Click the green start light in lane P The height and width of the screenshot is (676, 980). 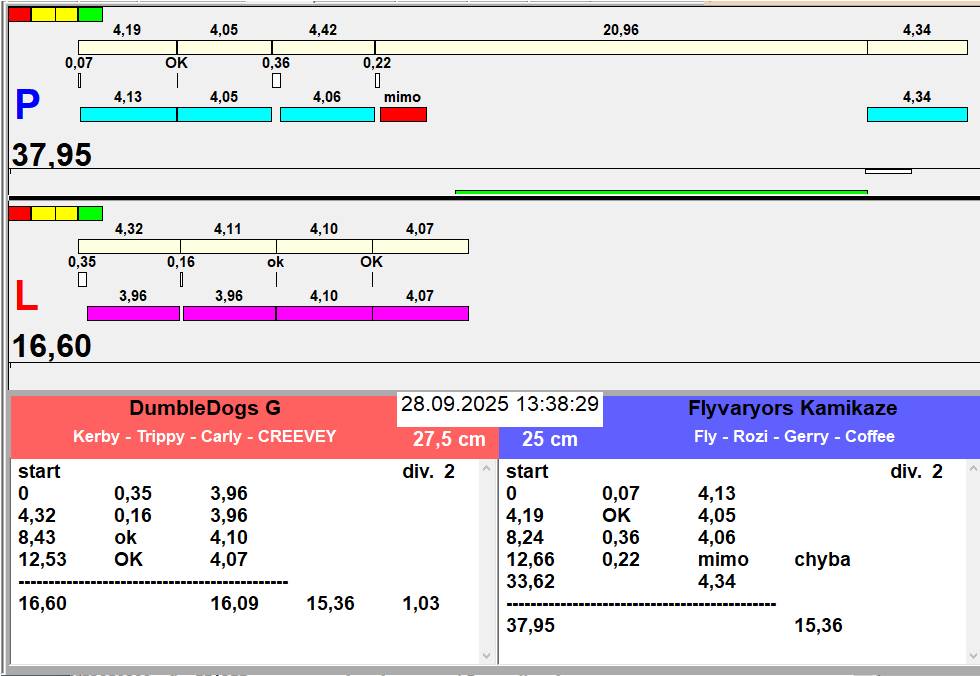pyautogui.click(x=91, y=15)
